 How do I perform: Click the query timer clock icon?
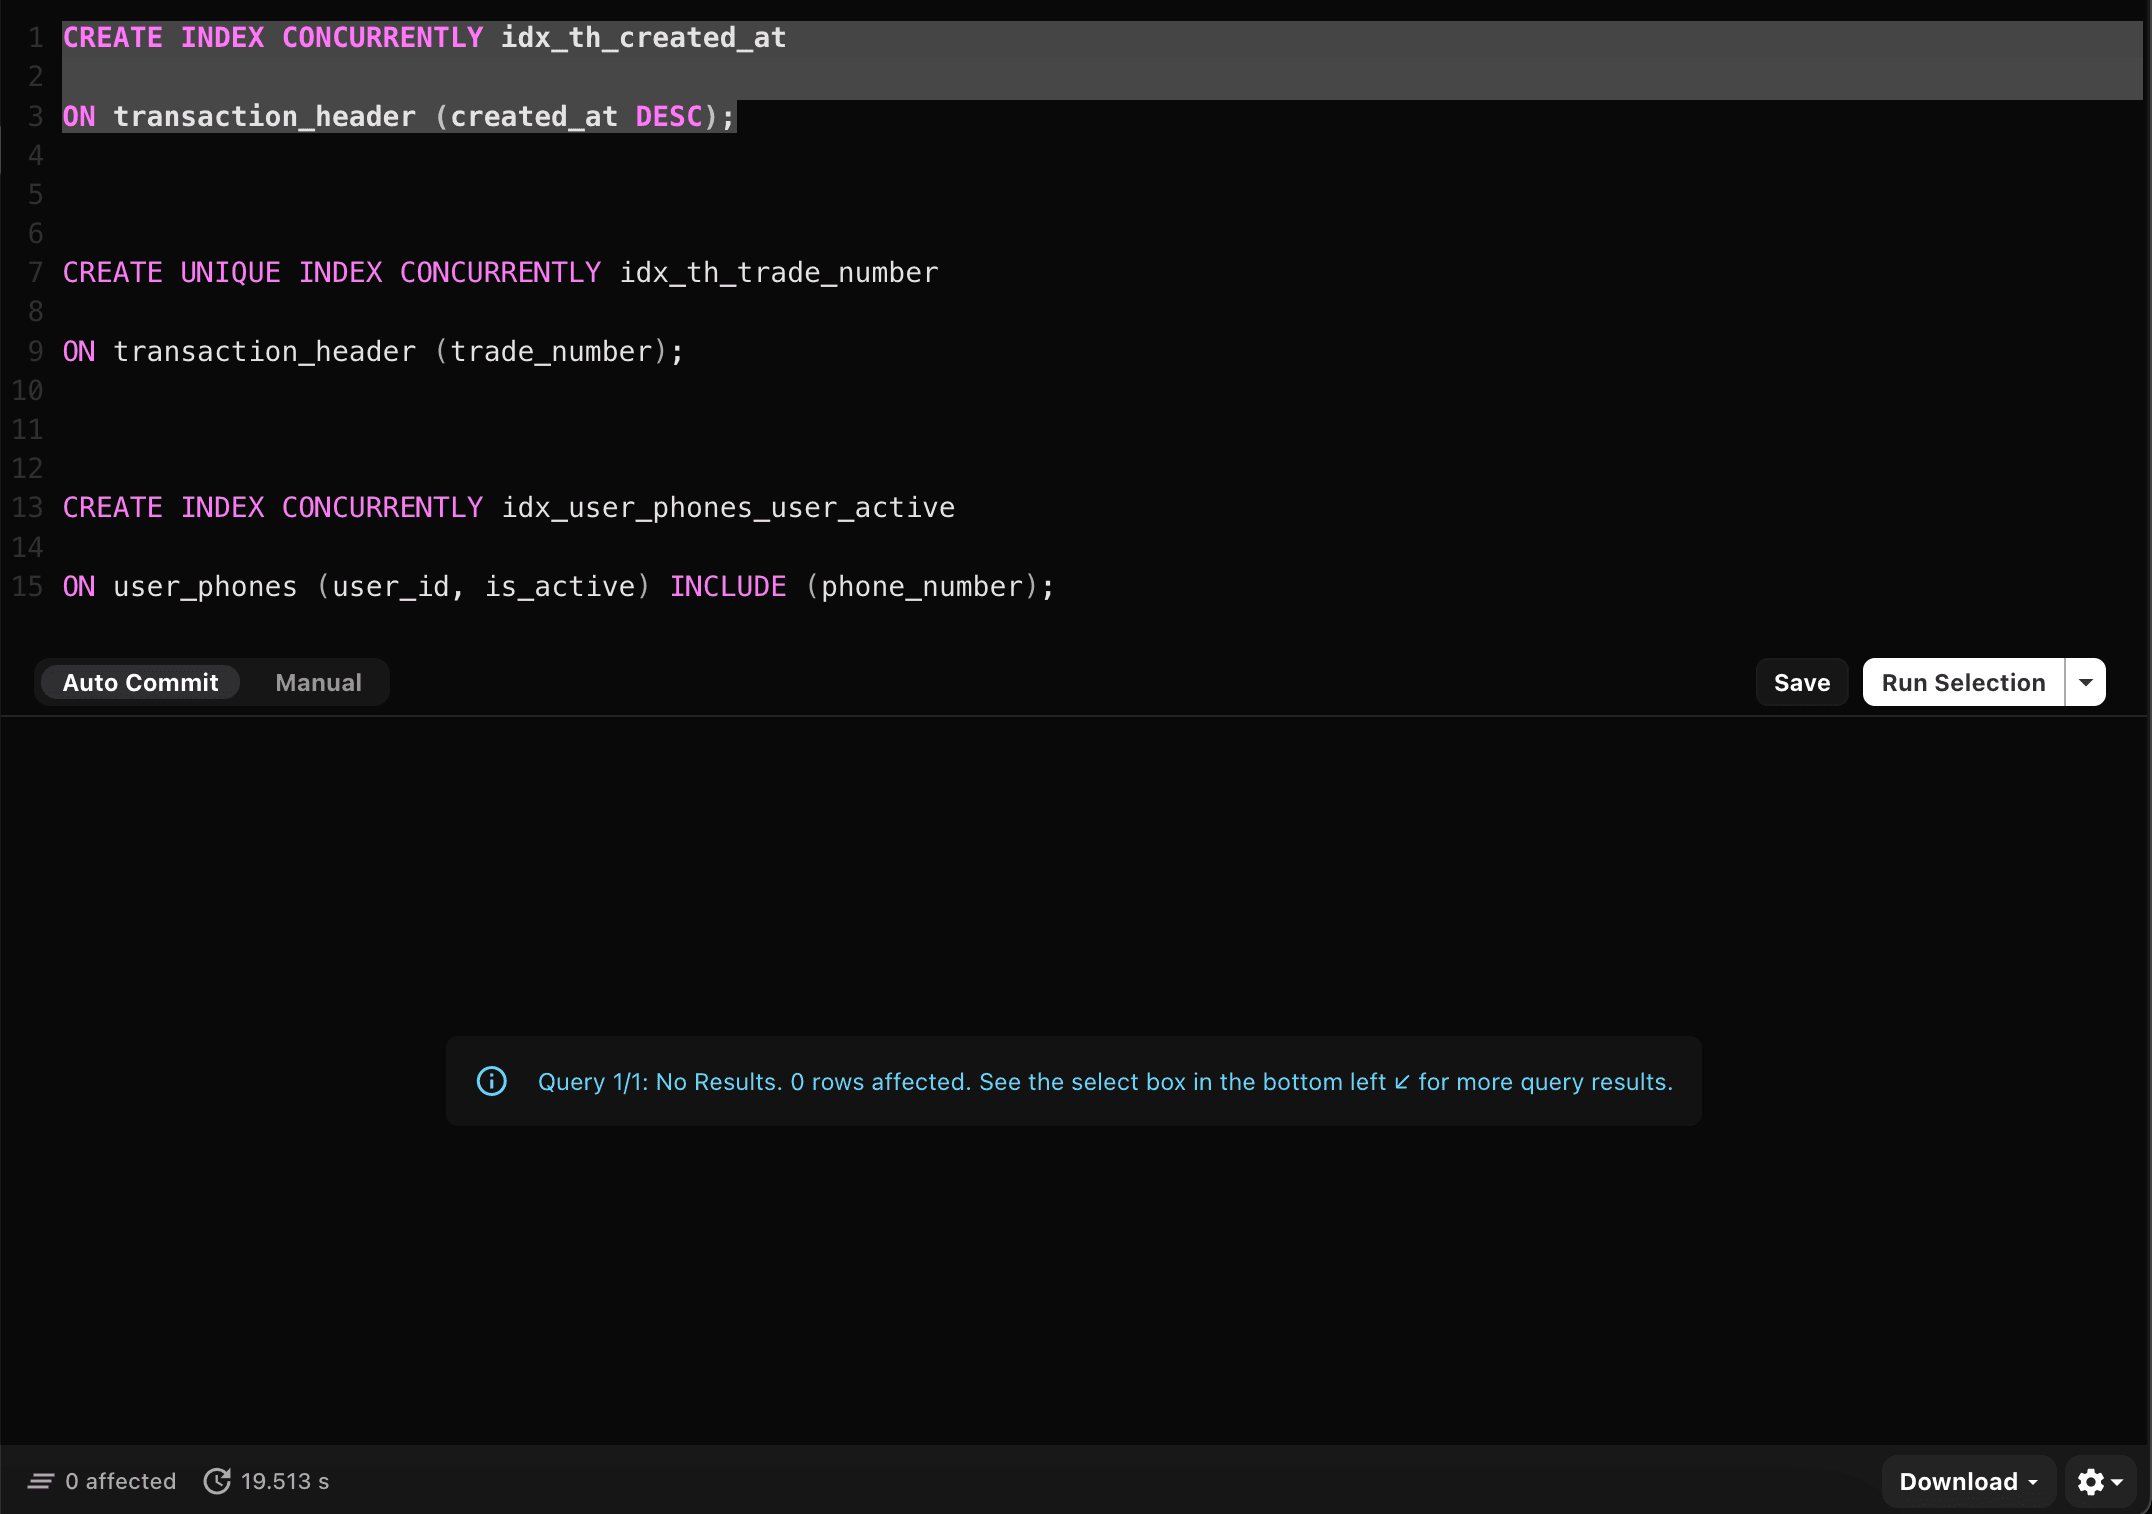click(217, 1481)
